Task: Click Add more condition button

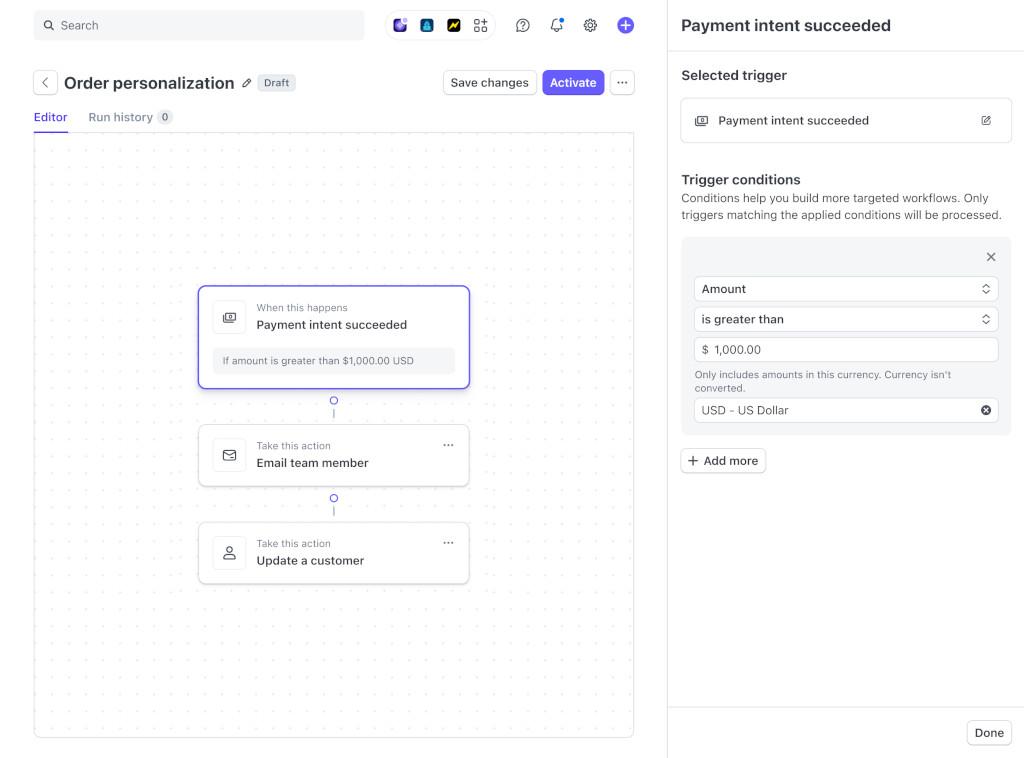Action: point(723,461)
